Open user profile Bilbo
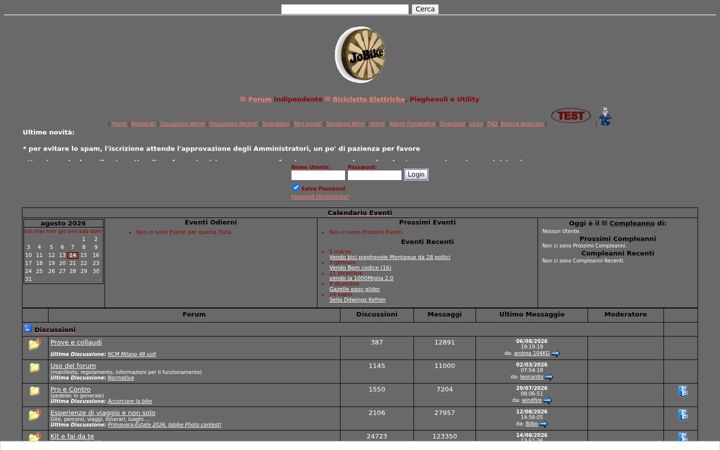The width and height of the screenshot is (720, 450). pyautogui.click(x=531, y=424)
